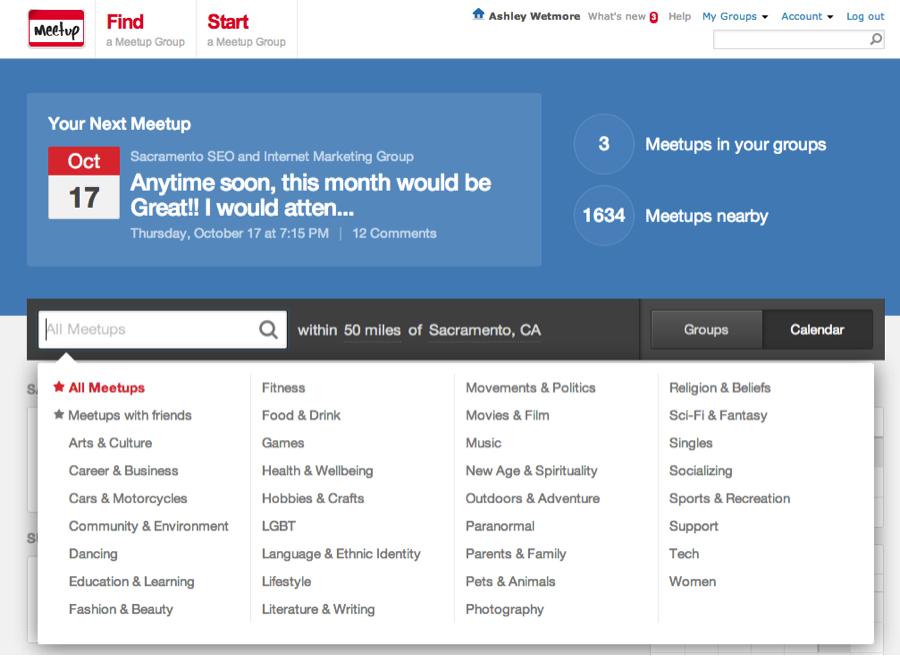The width and height of the screenshot is (900, 656).
Task: Pick the Games category
Action: coord(283,443)
